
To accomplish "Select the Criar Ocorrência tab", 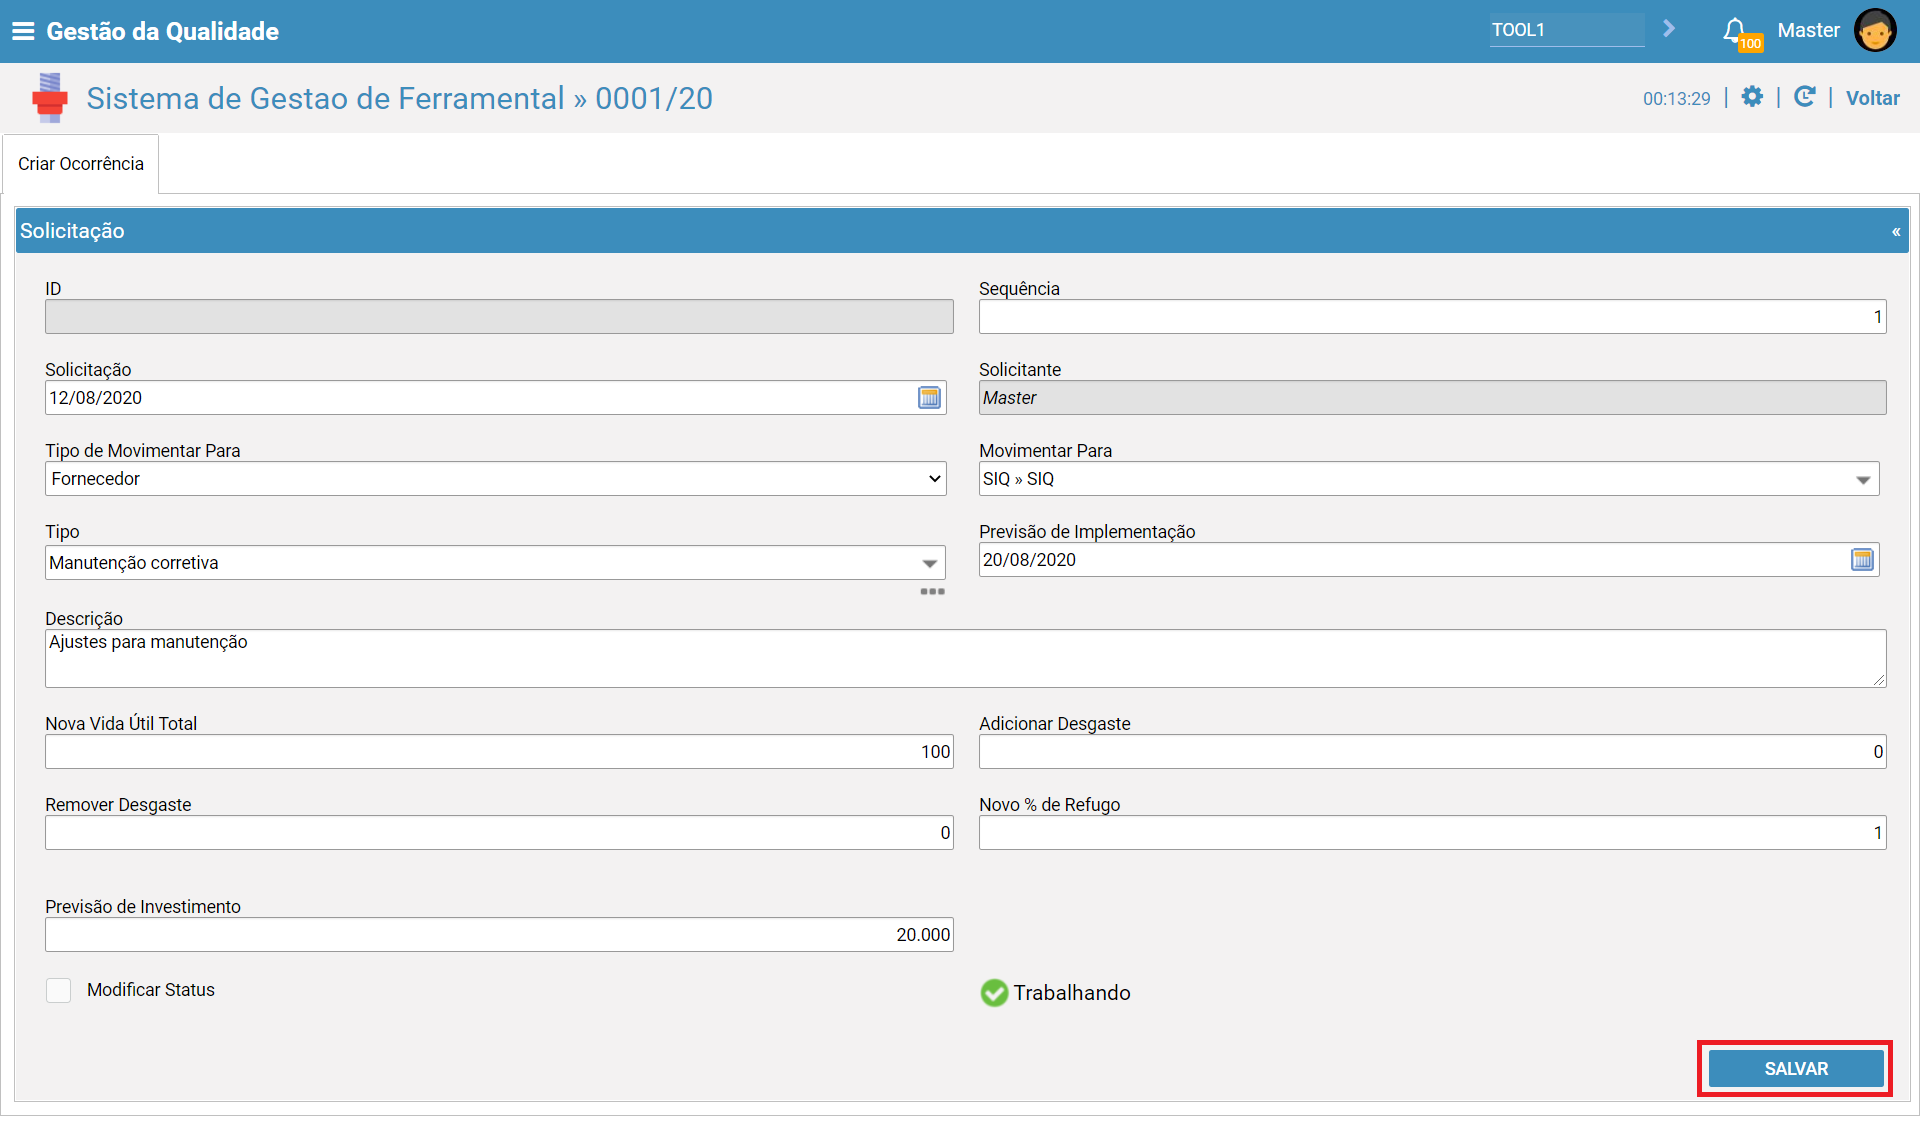I will pos(81,164).
